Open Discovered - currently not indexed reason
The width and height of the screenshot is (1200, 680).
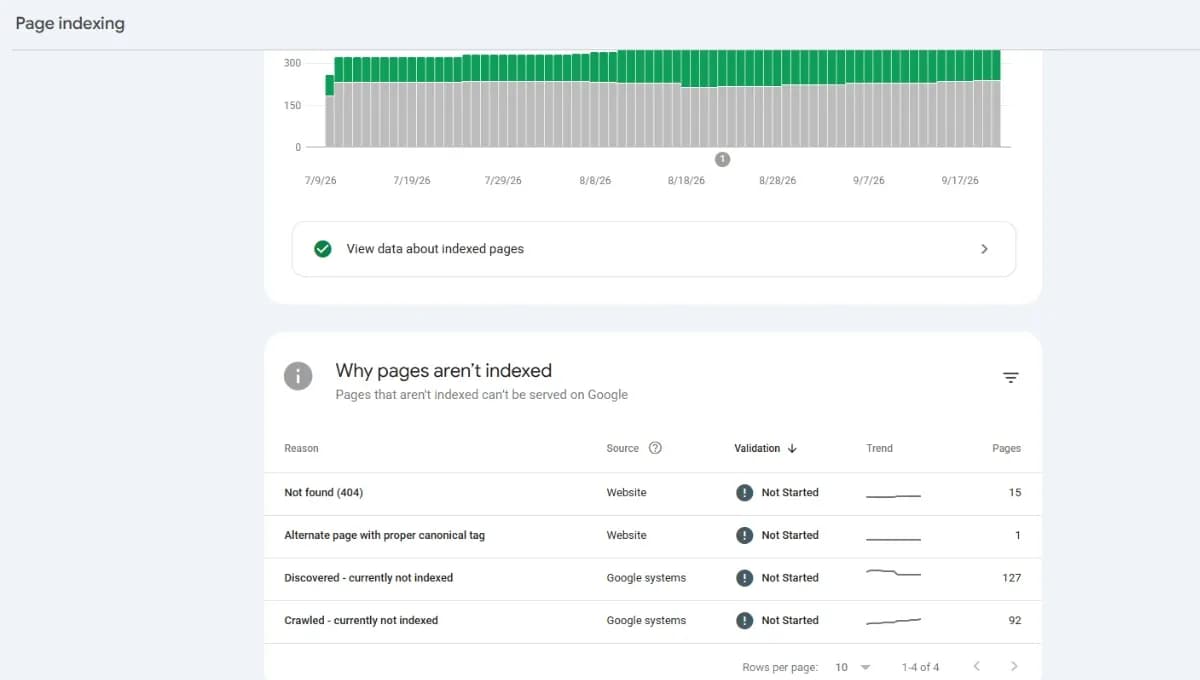pos(368,578)
